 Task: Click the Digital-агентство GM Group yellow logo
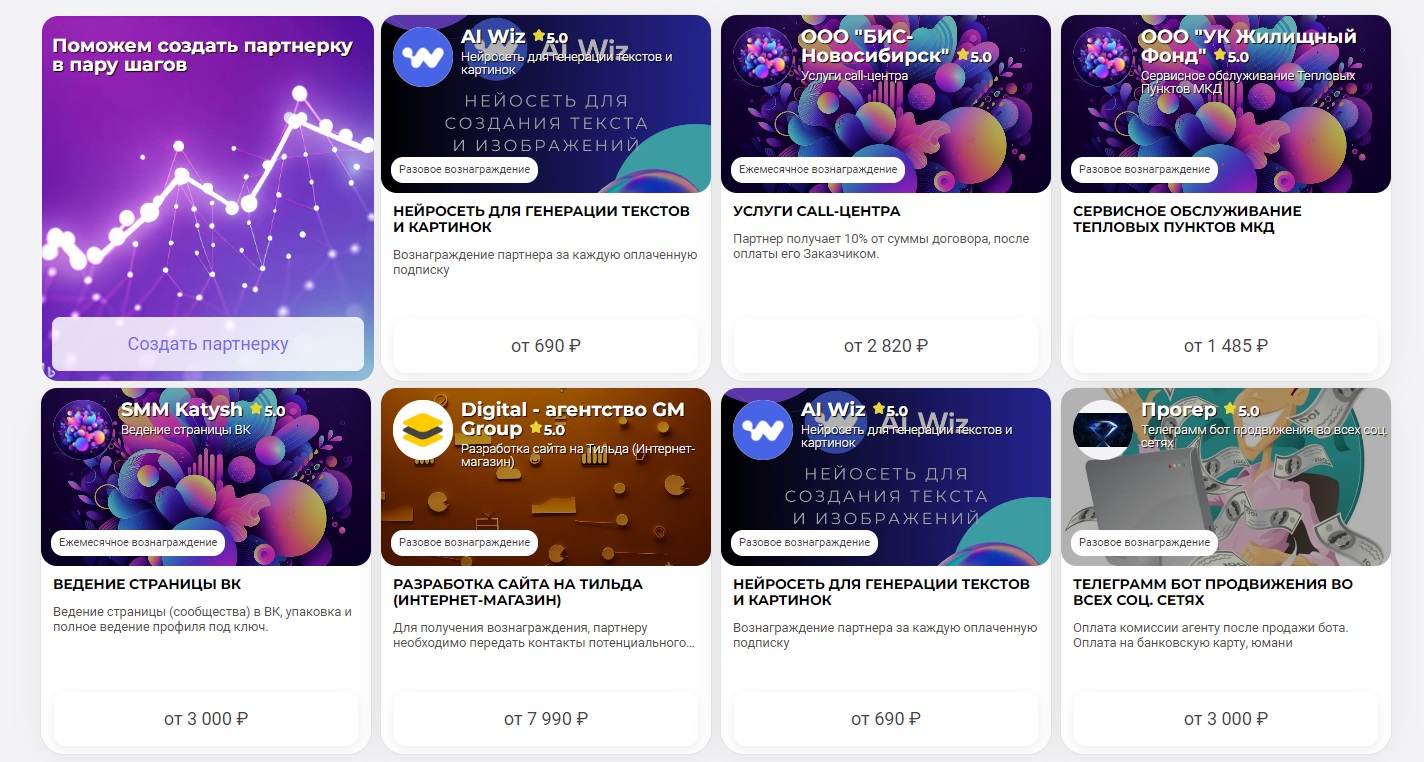[x=423, y=430]
